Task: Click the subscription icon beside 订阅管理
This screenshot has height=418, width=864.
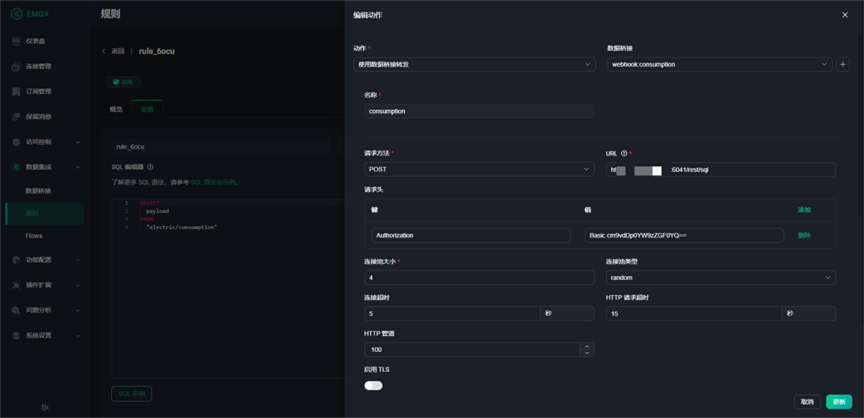Action: click(16, 91)
